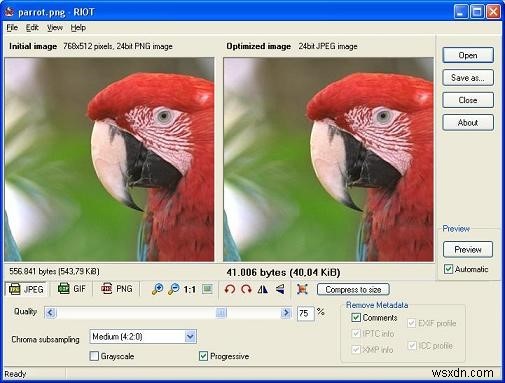
Task: Toggle the Automatic preview checkbox
Action: click(x=448, y=269)
